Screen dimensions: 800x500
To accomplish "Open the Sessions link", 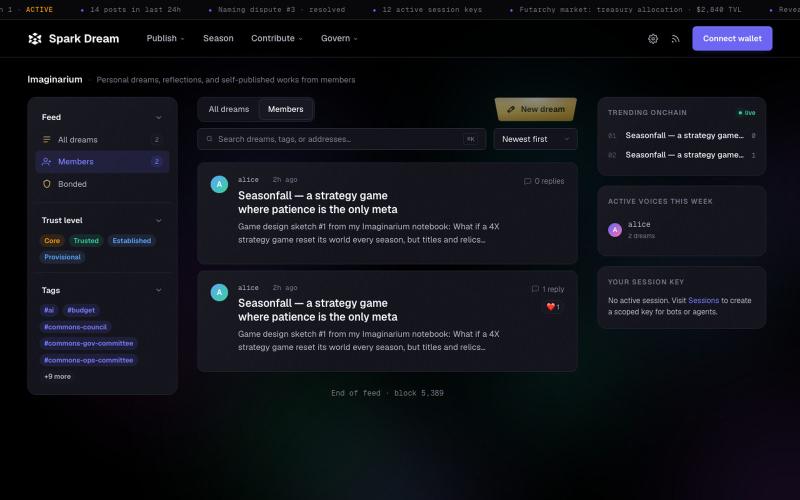I will tap(703, 301).
